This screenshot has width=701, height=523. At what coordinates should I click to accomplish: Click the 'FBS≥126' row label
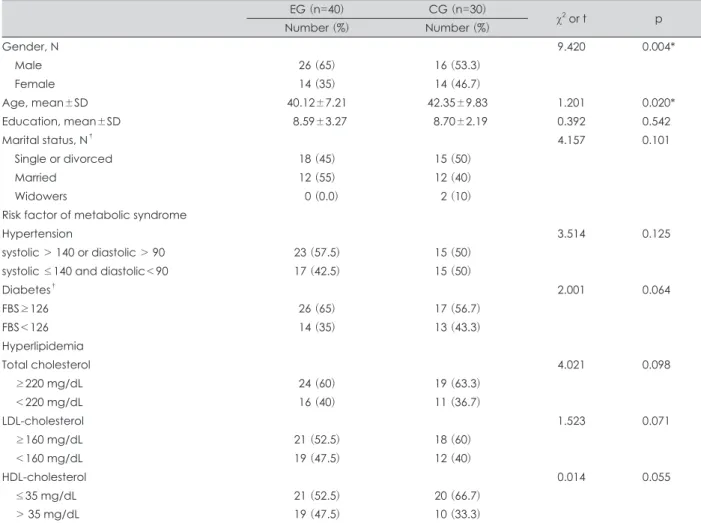coord(25,309)
